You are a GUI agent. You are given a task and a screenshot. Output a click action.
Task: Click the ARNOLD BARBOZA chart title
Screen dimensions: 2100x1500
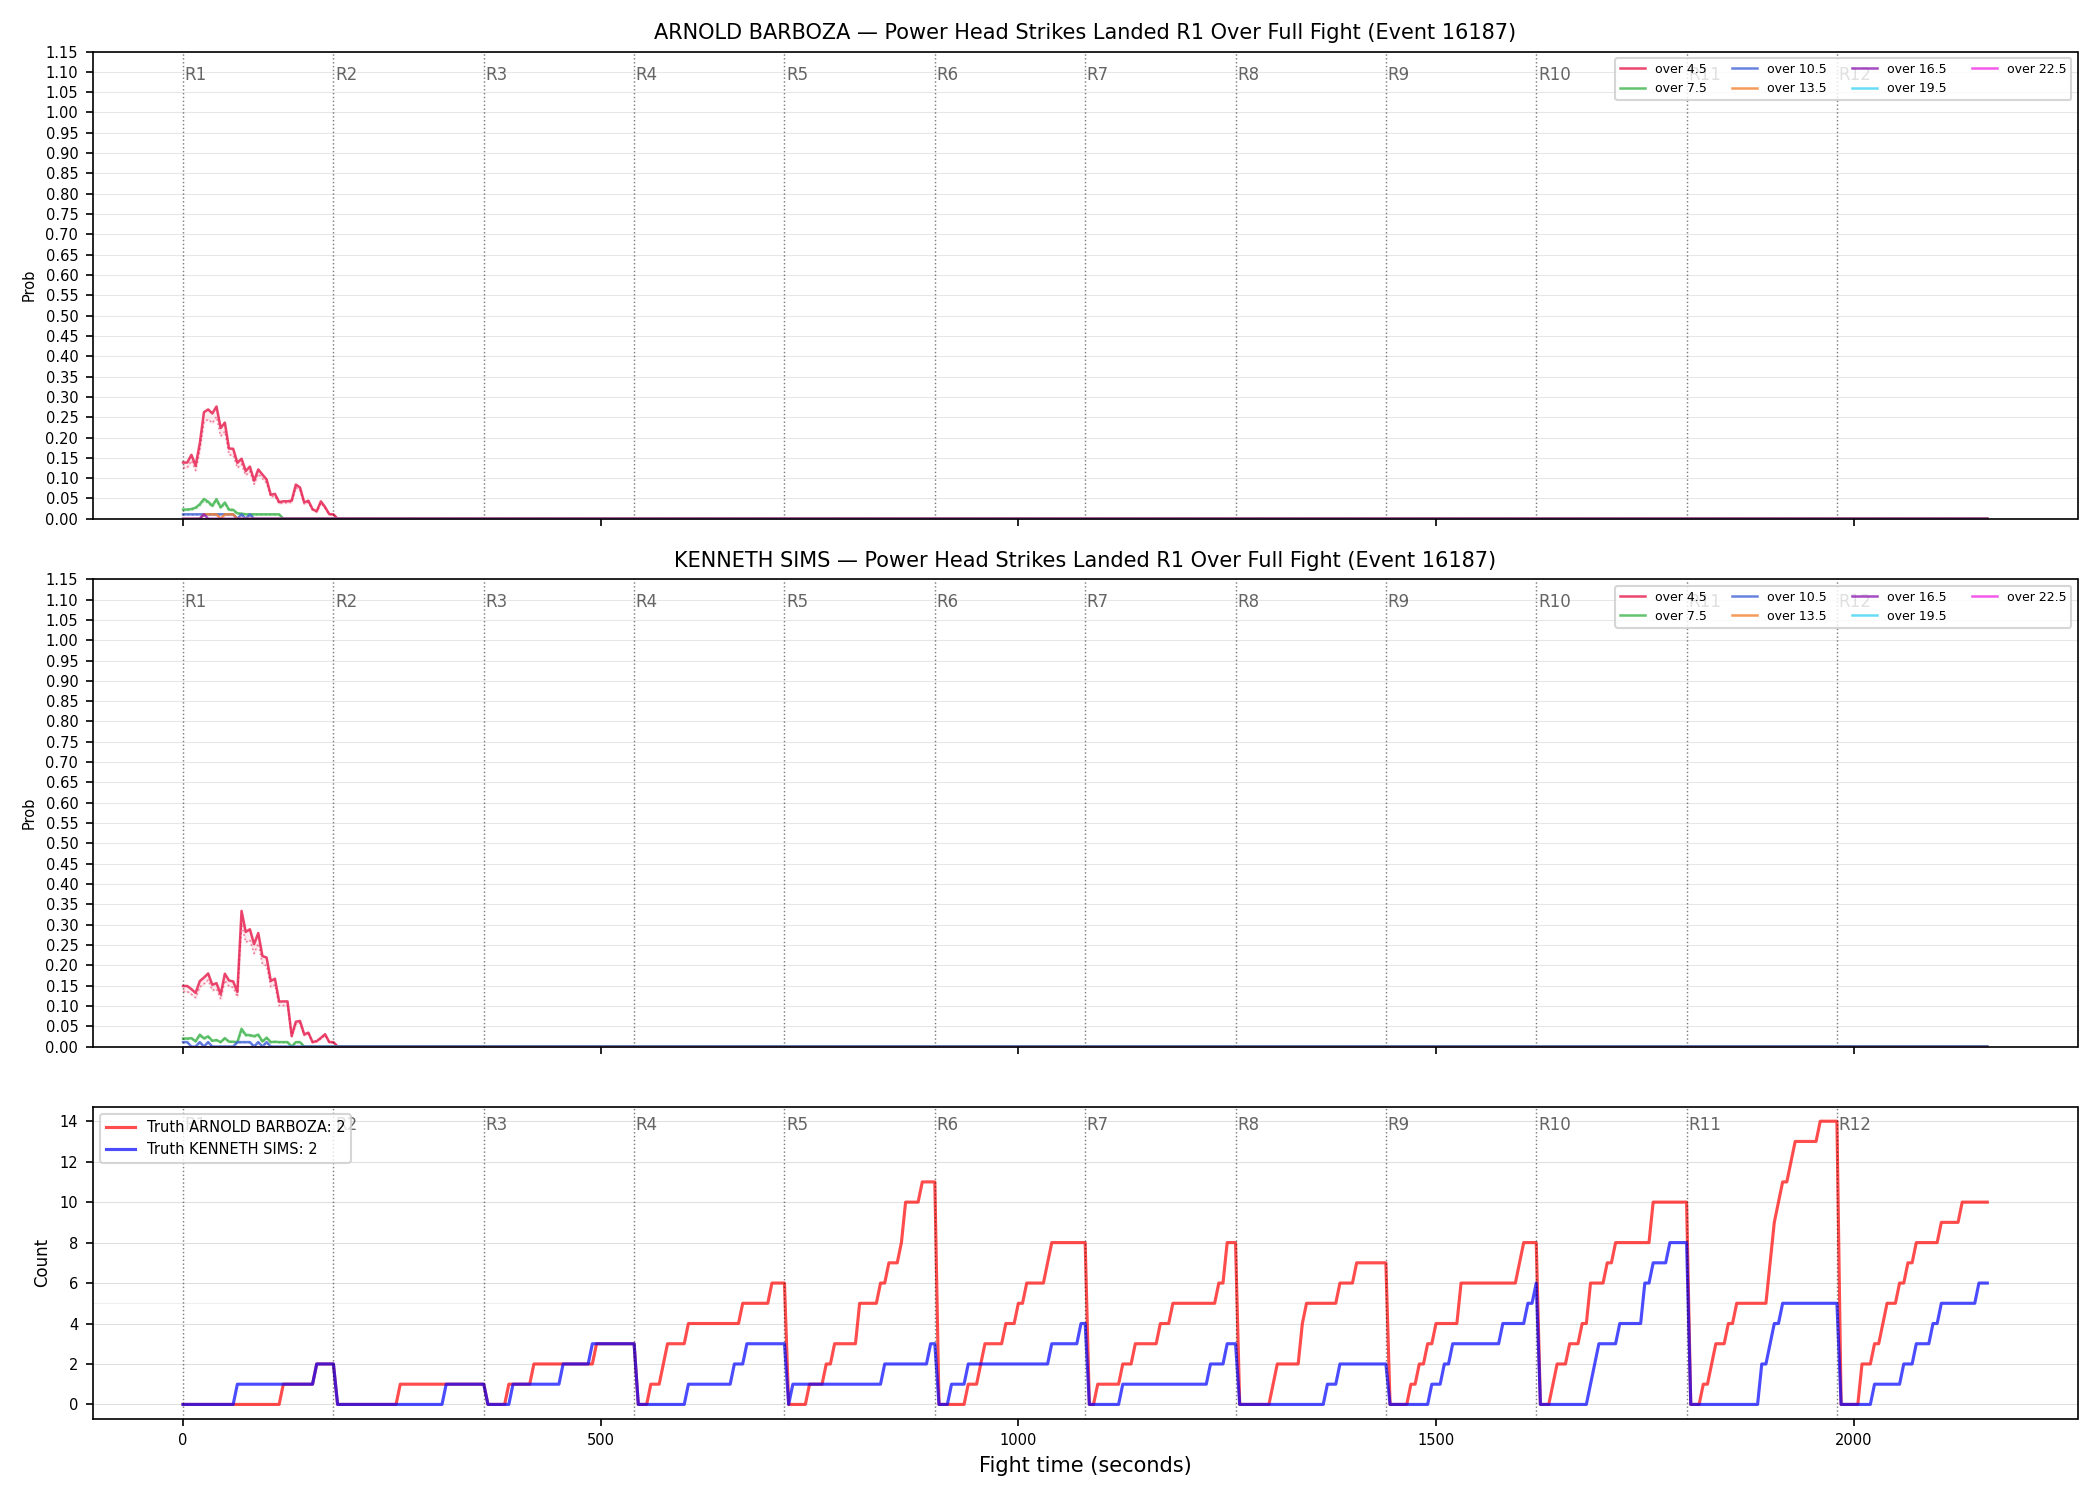click(x=1084, y=32)
